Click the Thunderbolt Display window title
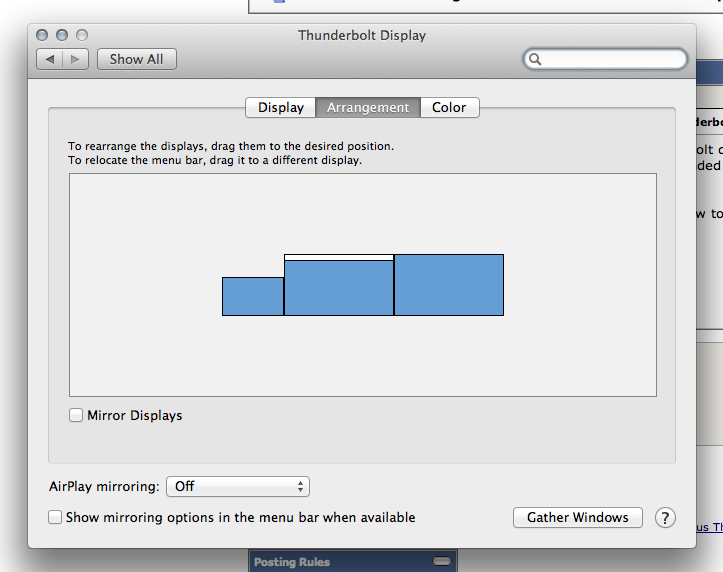Screen dimensions: 723x572 click(x=362, y=35)
